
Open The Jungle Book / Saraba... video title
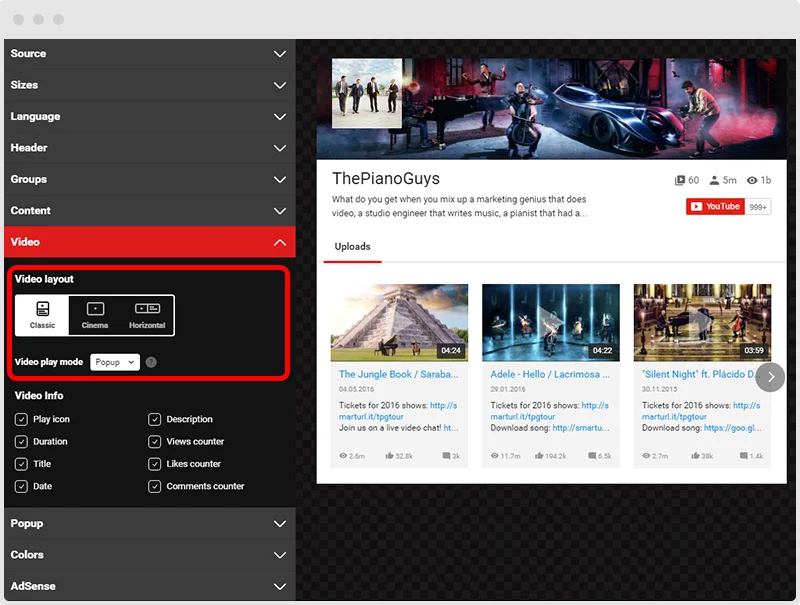pos(398,374)
